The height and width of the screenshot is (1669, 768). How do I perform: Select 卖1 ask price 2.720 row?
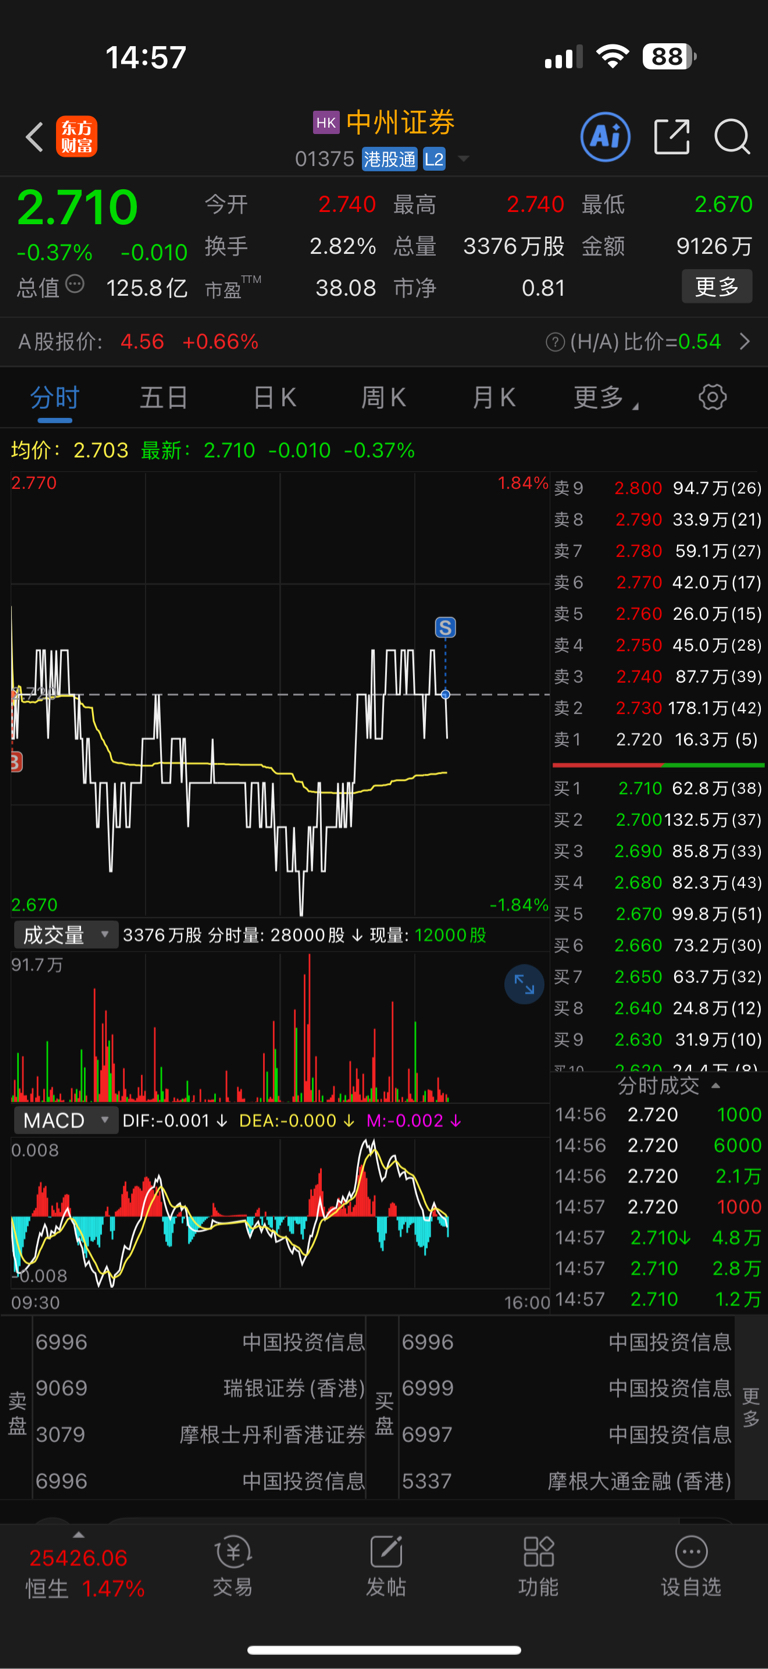pos(658,740)
